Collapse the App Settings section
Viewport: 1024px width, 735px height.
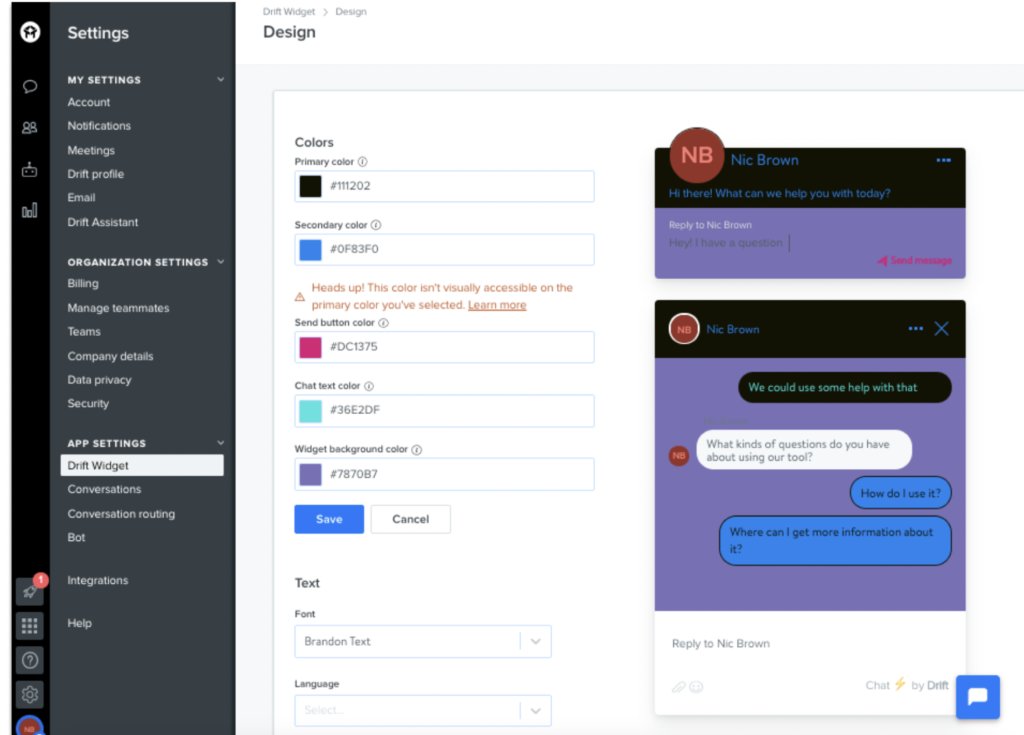[221, 442]
